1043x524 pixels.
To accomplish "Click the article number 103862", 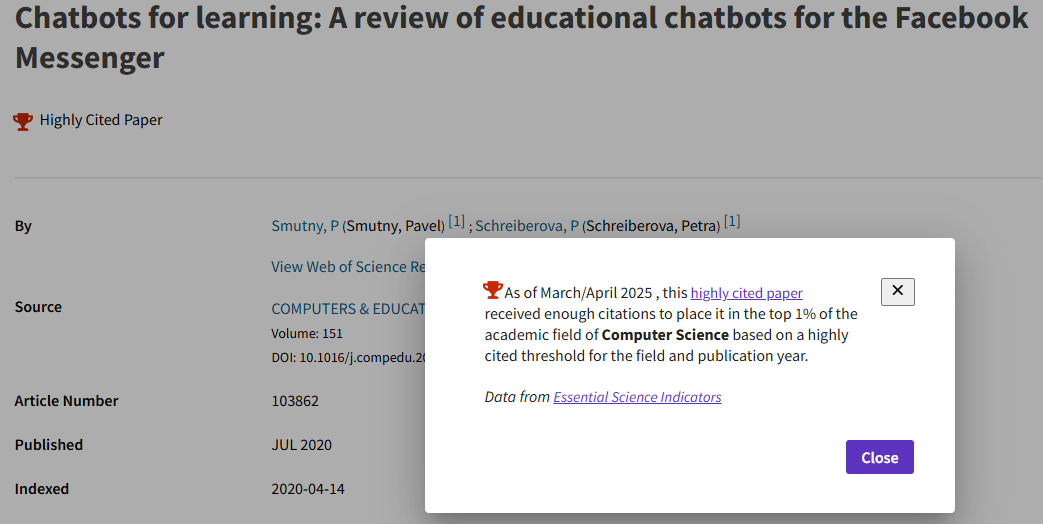I will (295, 401).
